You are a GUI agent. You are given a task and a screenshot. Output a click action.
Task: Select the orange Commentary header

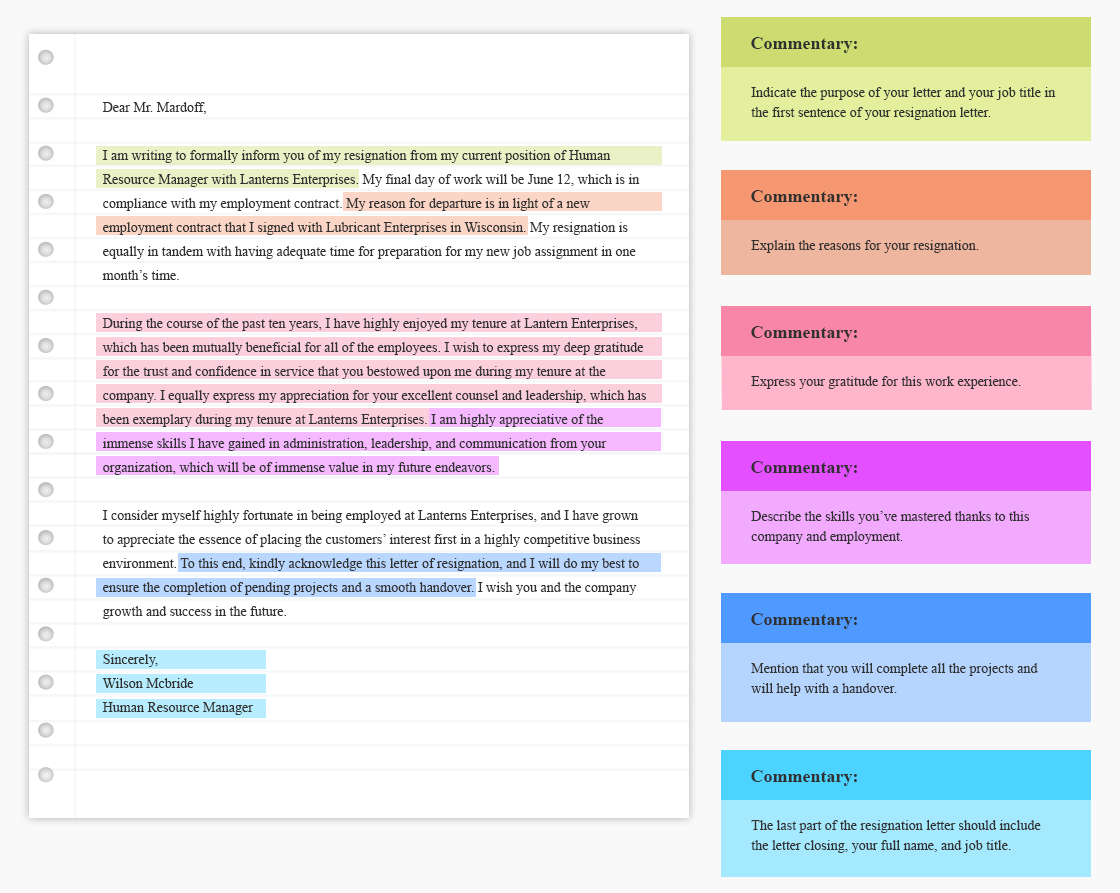click(x=905, y=196)
